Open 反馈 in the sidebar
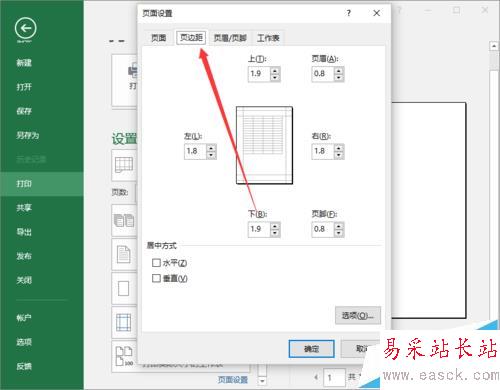The image size is (500, 390). [24, 366]
